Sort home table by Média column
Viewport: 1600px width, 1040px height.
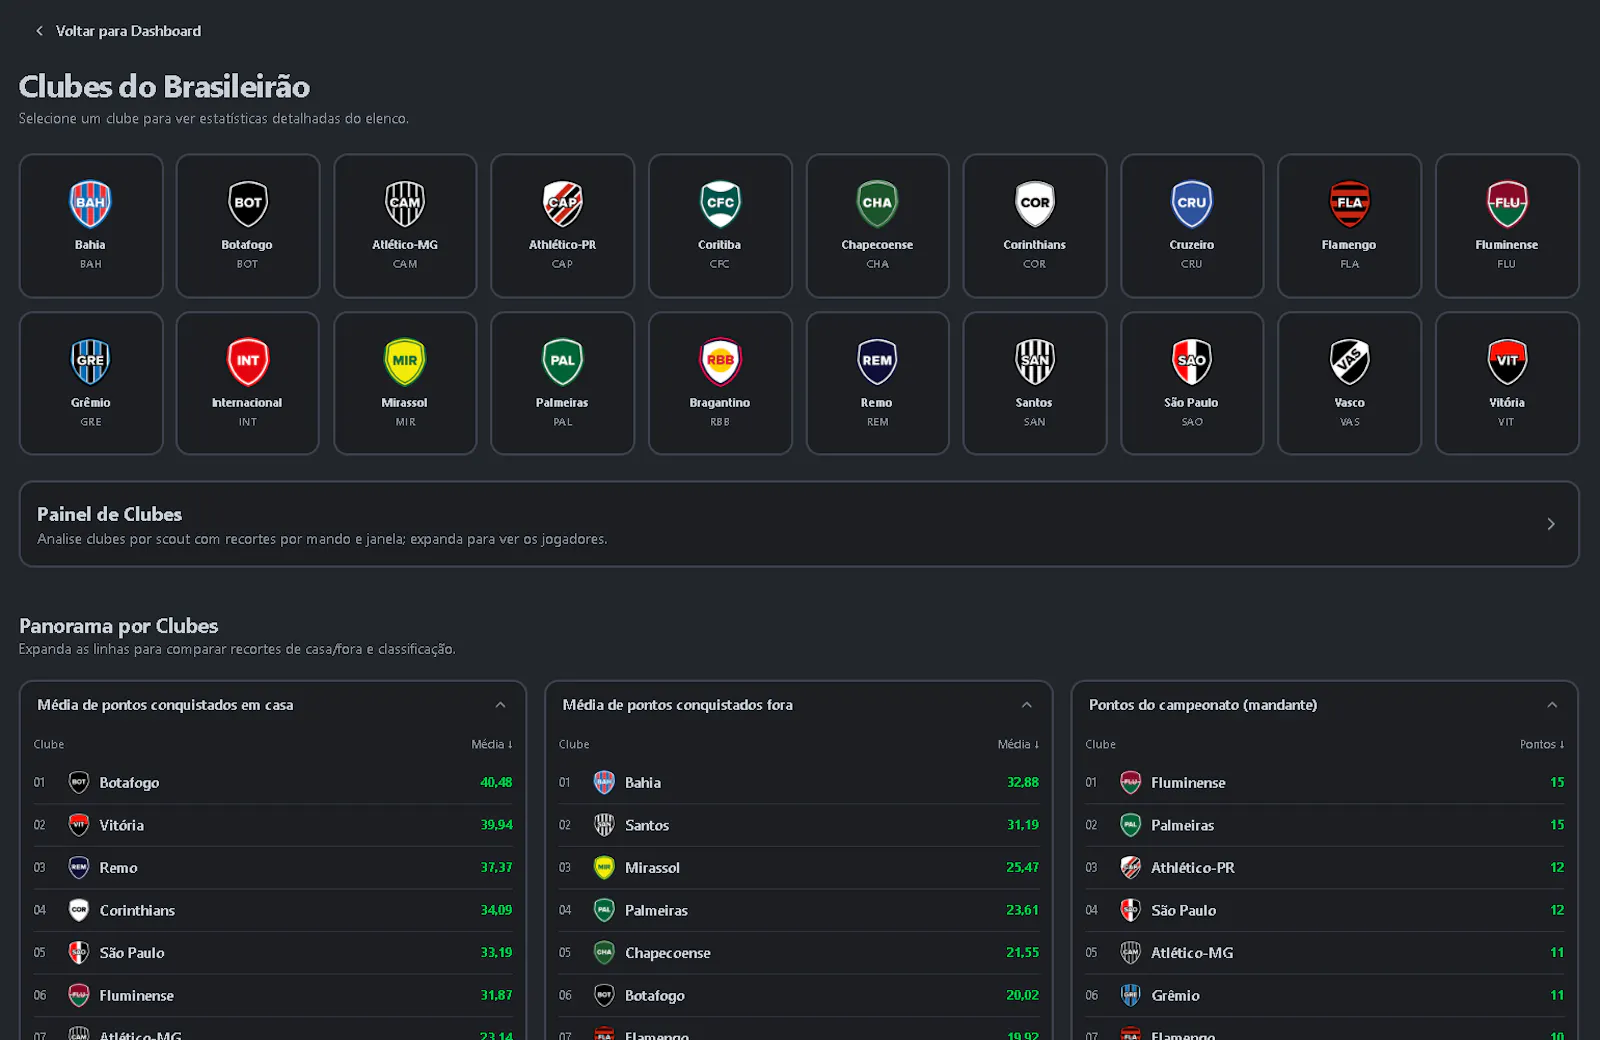click(492, 744)
